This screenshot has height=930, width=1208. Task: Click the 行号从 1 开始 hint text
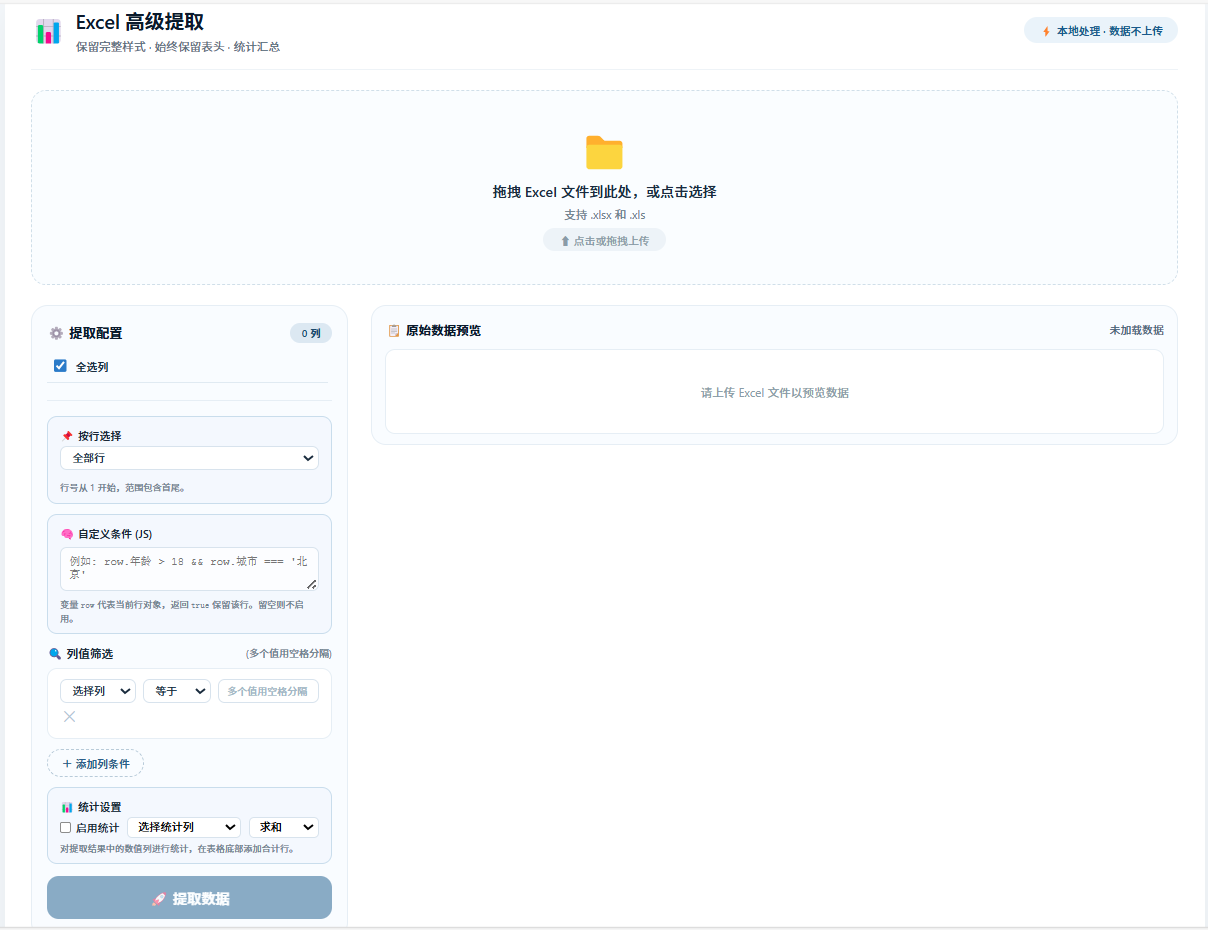[x=123, y=488]
